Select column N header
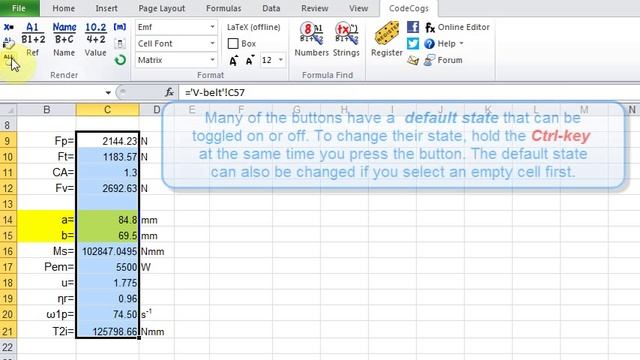This screenshot has height=360, width=640. point(632,110)
